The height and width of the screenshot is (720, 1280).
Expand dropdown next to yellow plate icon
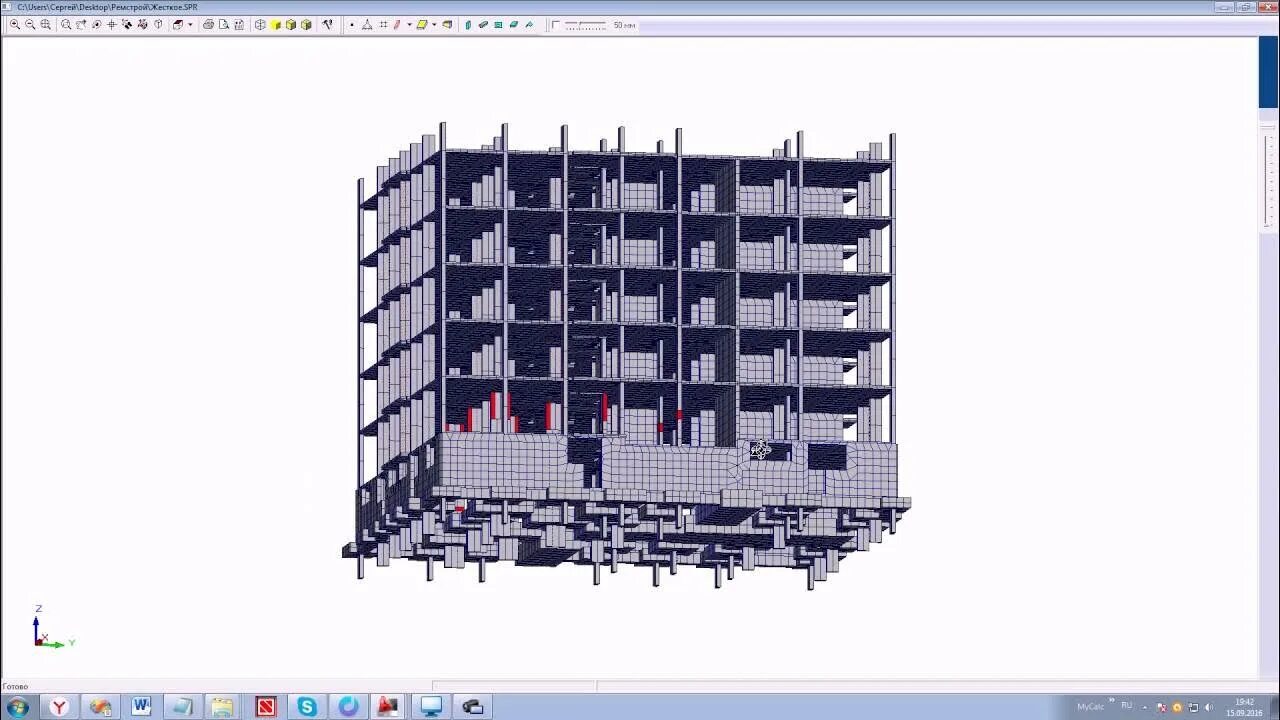click(434, 24)
